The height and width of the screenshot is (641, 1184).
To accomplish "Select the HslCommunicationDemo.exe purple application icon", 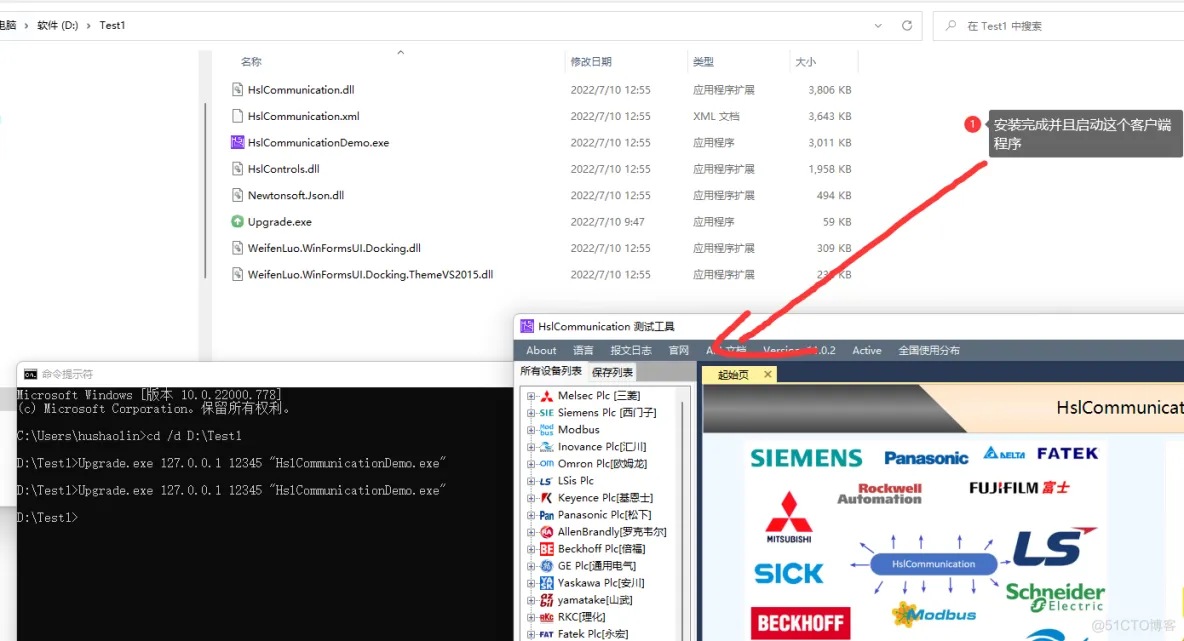I will [237, 143].
